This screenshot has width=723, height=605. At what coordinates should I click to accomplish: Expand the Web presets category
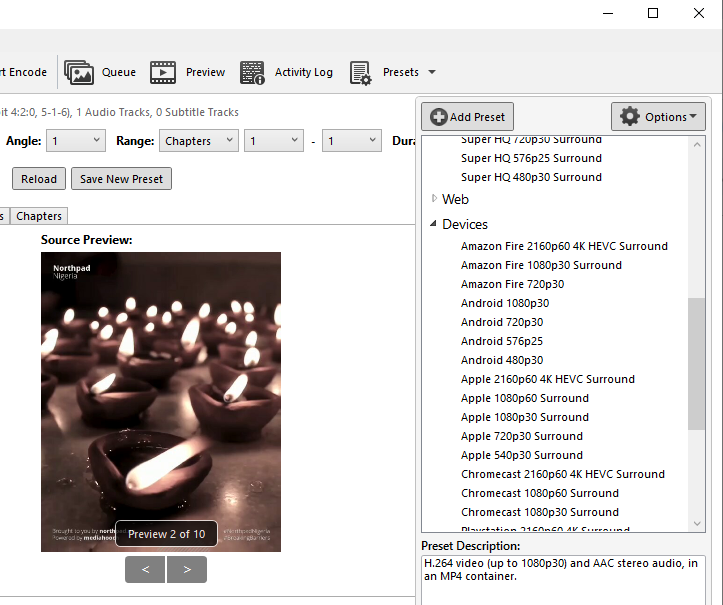434,198
